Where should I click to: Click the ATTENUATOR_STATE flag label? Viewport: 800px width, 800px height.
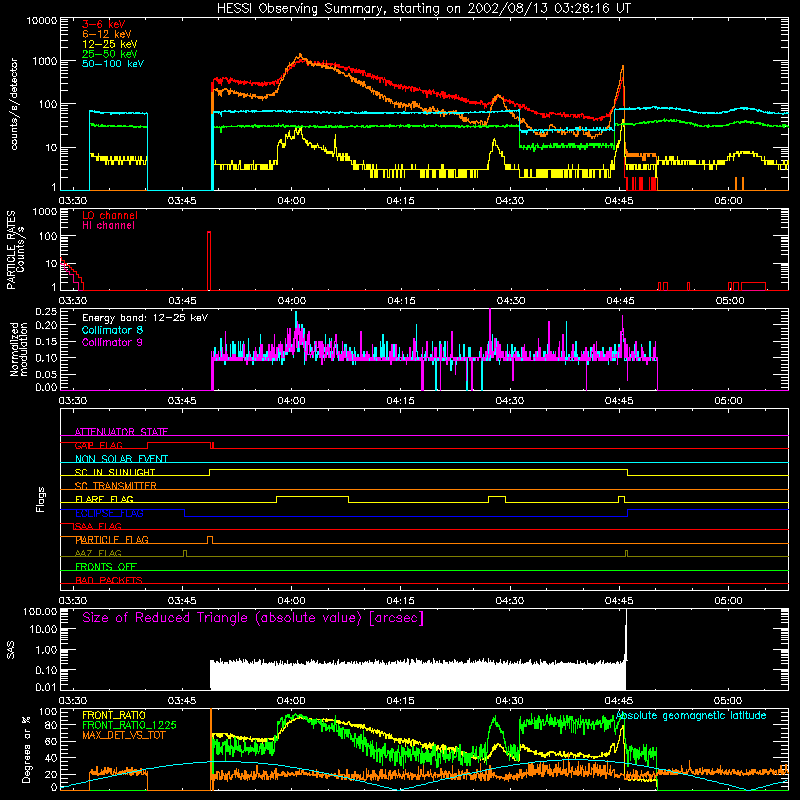(121, 432)
